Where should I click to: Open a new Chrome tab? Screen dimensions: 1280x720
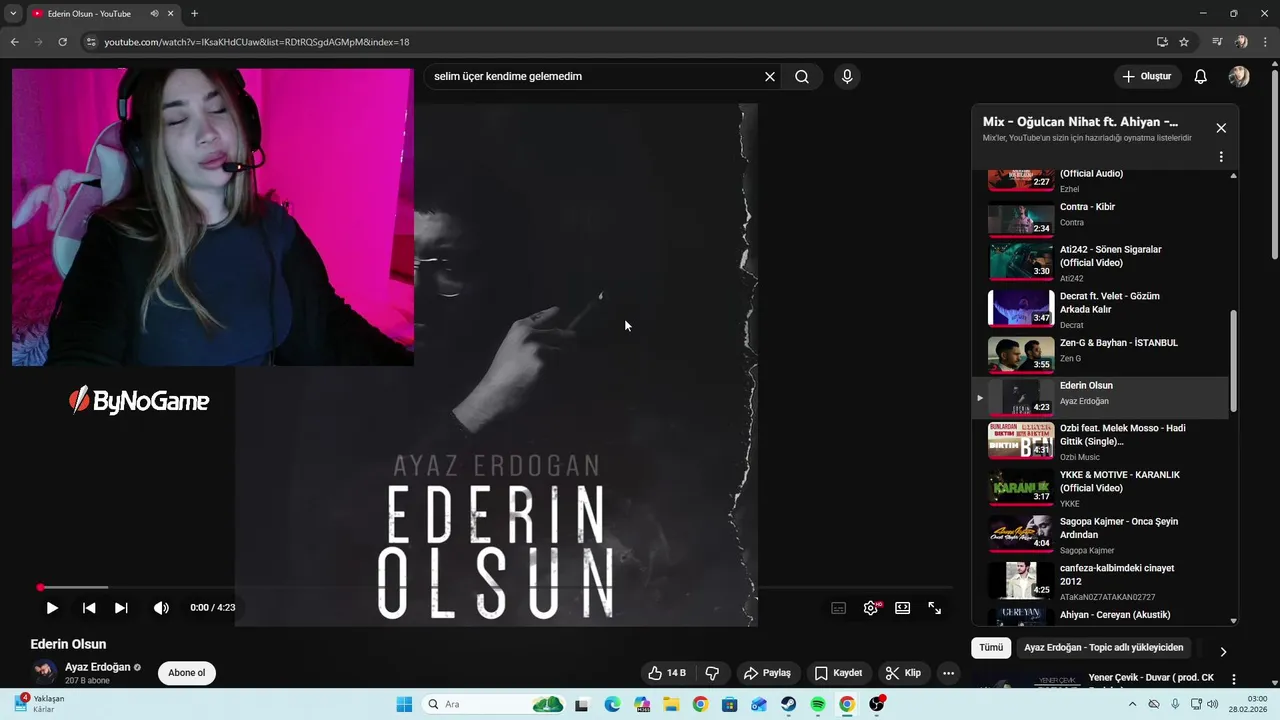pyautogui.click(x=194, y=14)
